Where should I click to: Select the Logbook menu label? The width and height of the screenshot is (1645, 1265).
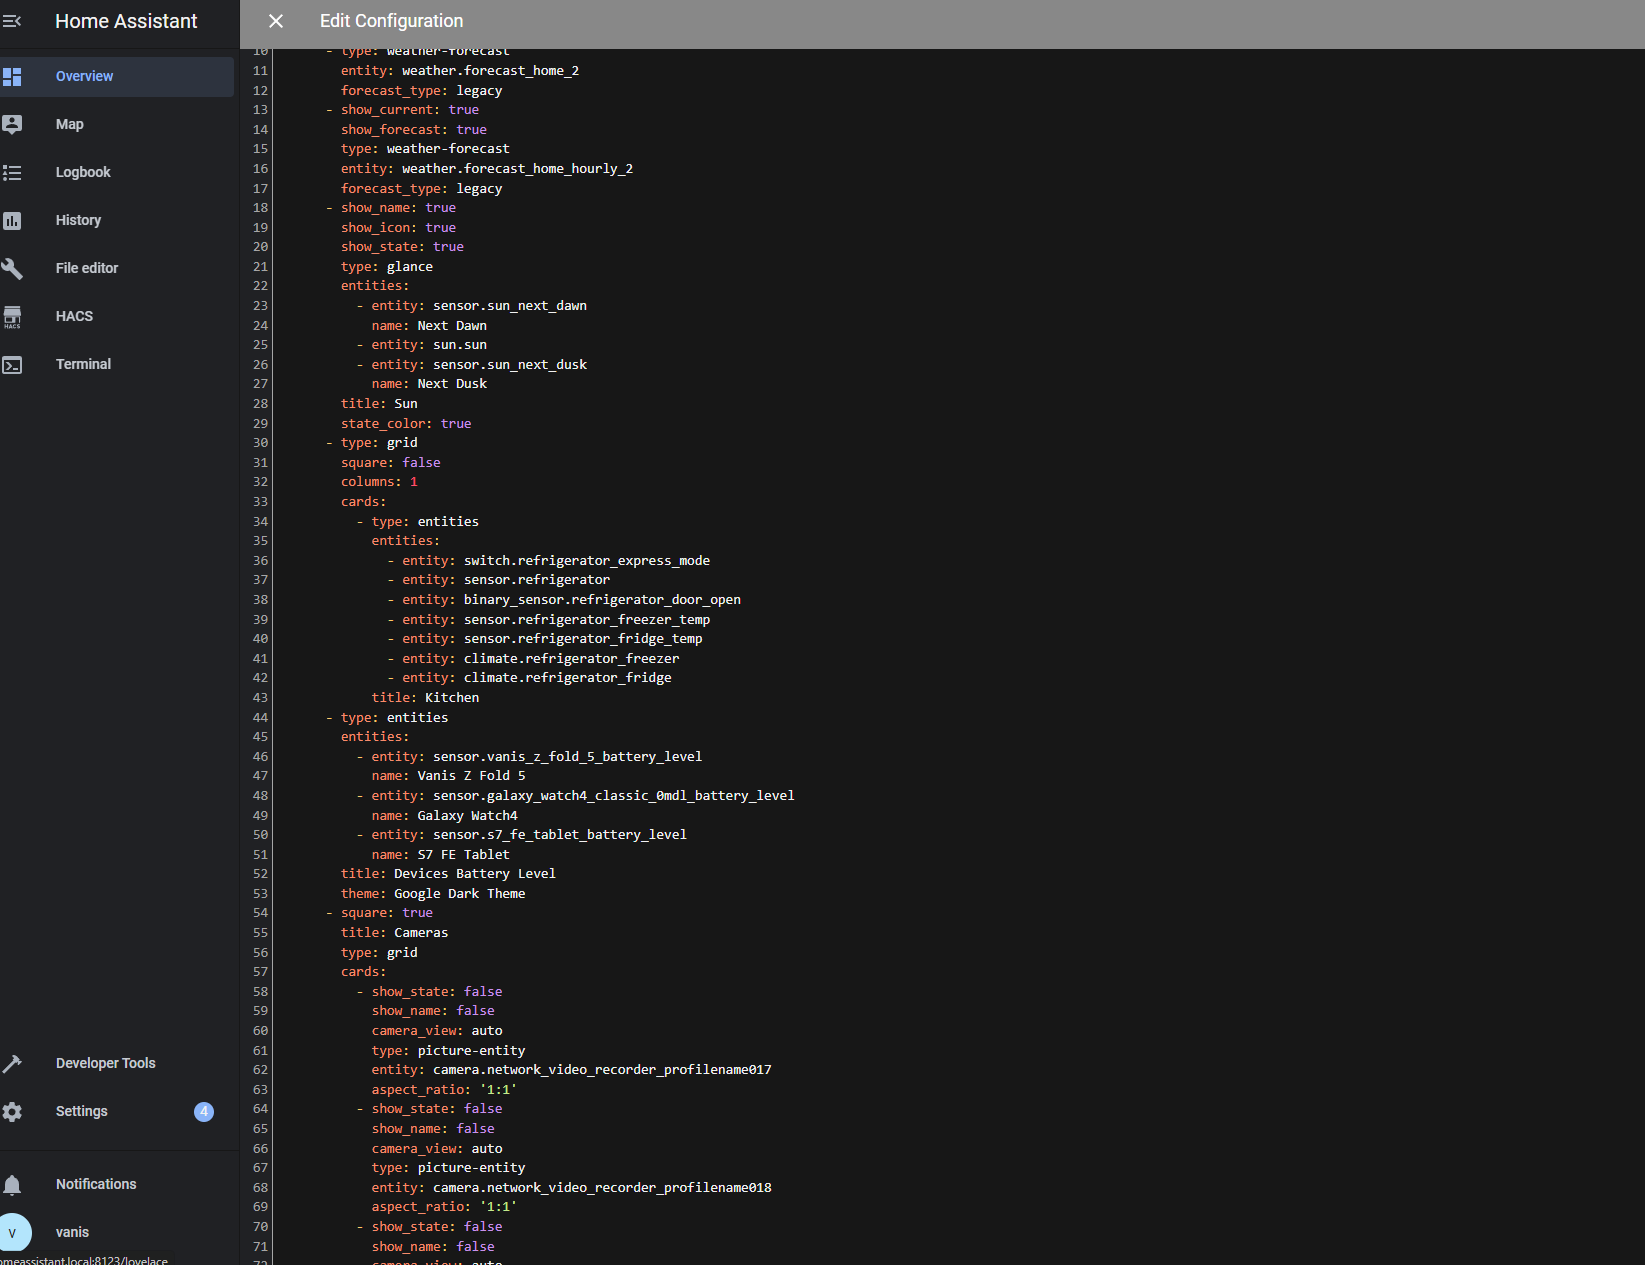pyautogui.click(x=83, y=173)
